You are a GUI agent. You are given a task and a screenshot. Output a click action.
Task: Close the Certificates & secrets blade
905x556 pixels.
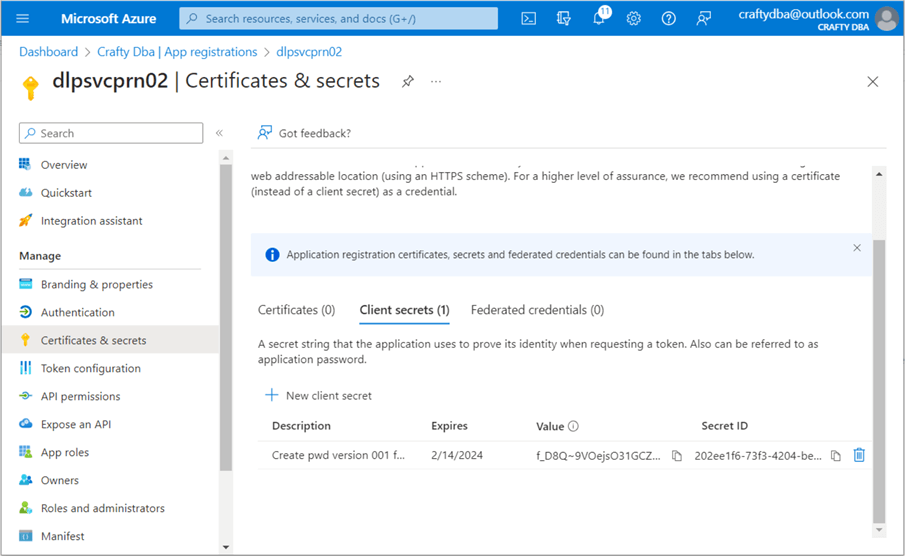coord(873,81)
